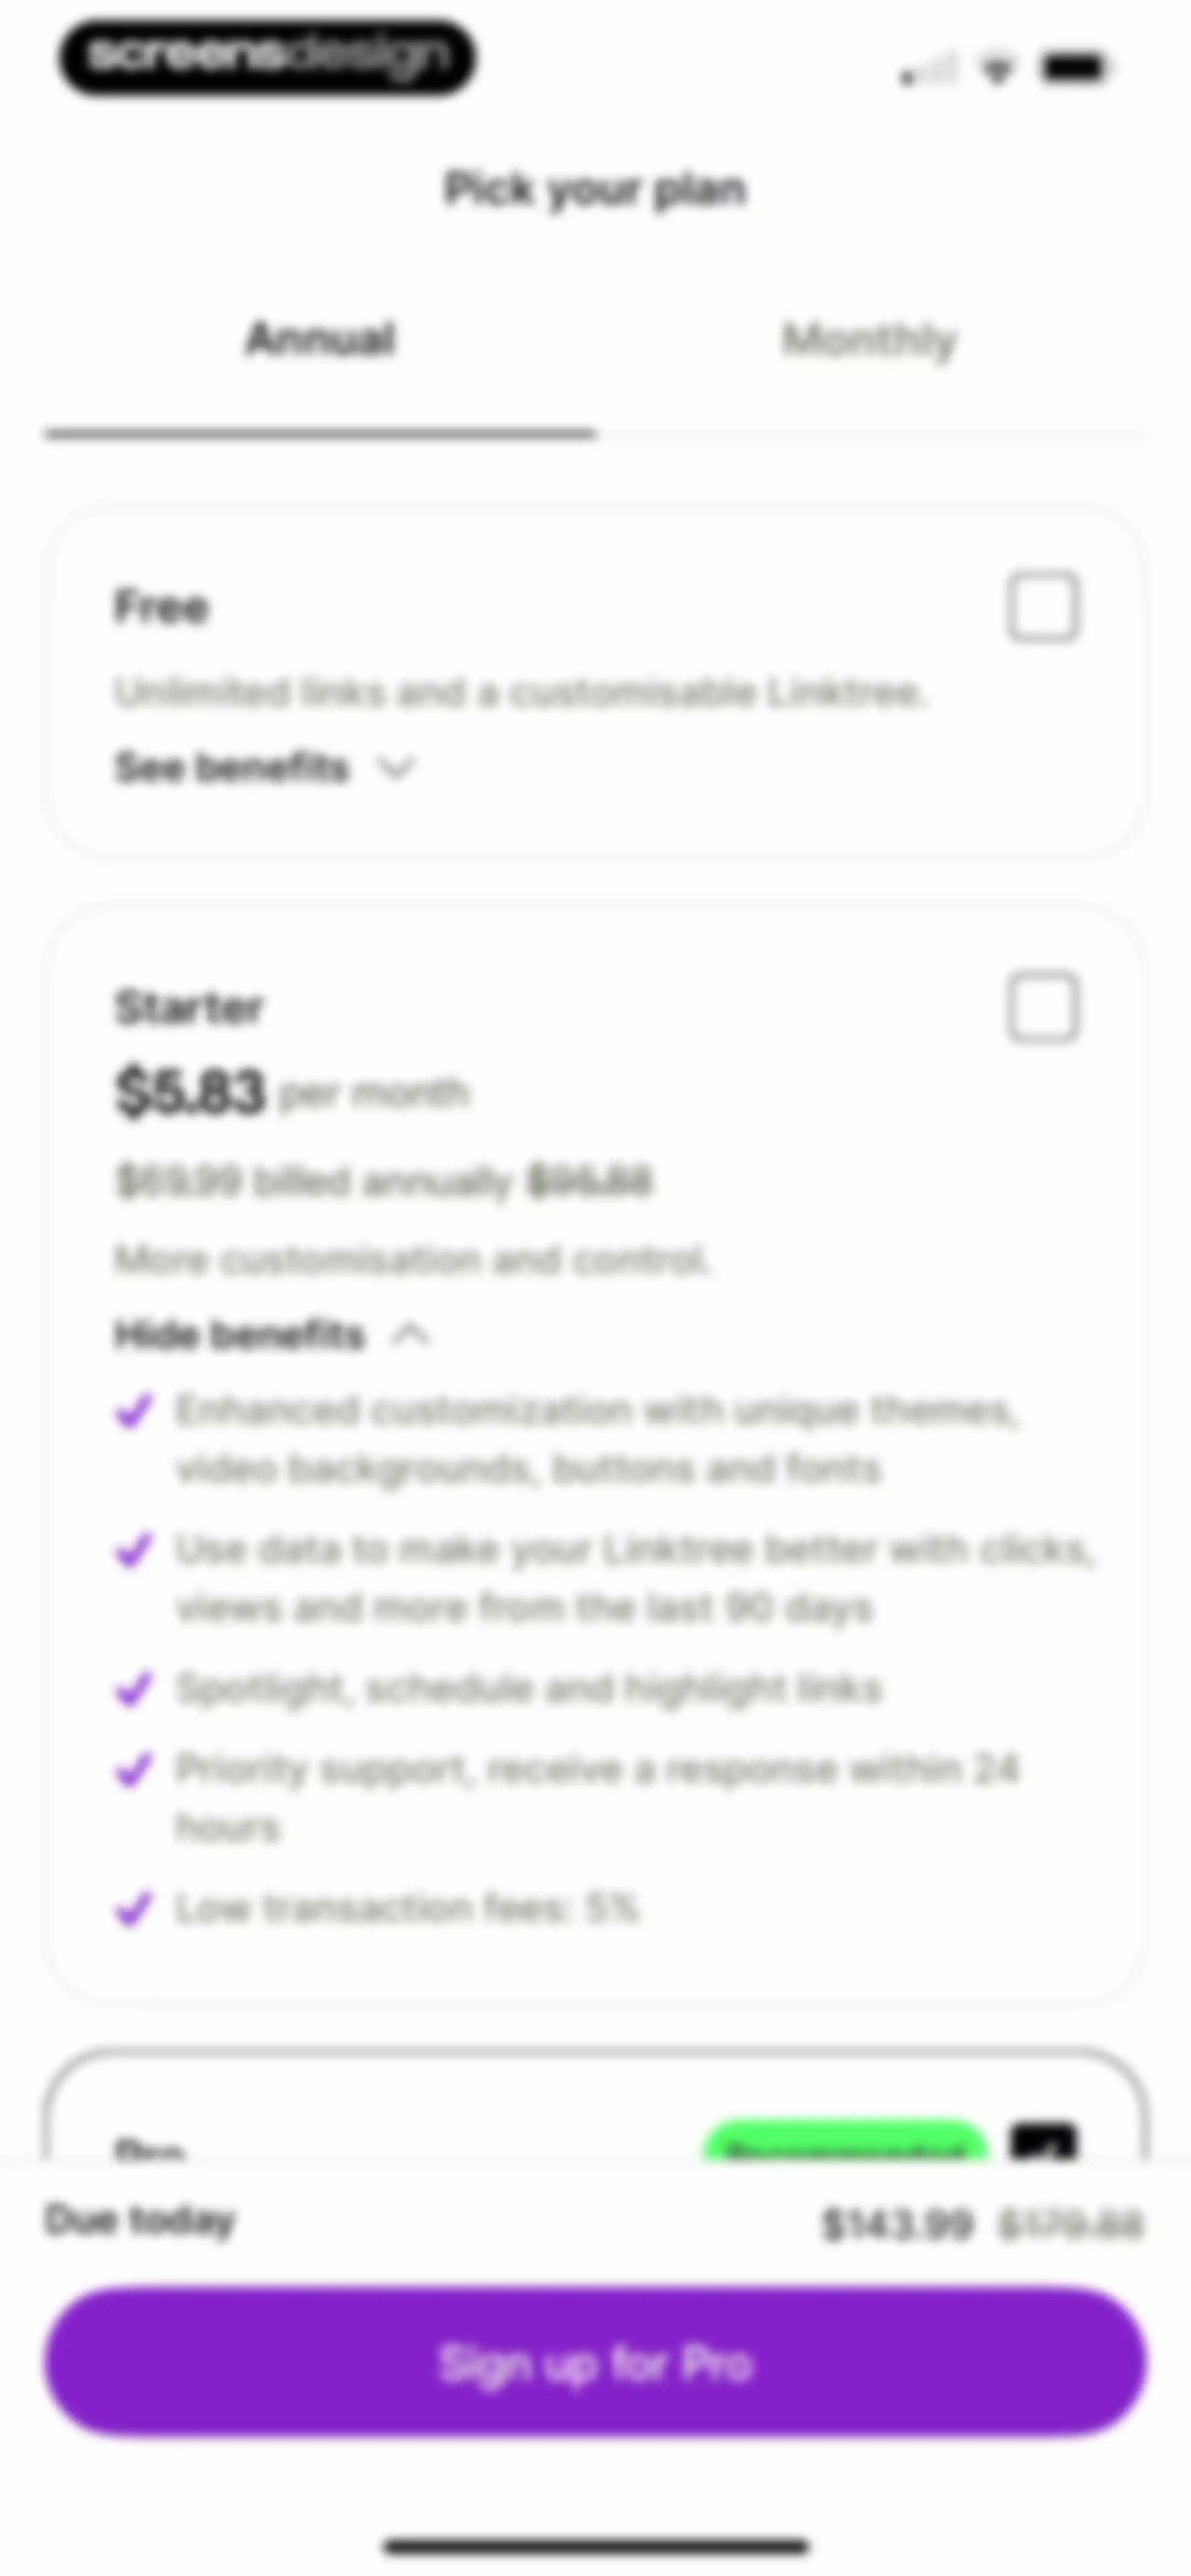Tap the battery status icon
Screen dimensions: 1191x2576
[x=1073, y=68]
